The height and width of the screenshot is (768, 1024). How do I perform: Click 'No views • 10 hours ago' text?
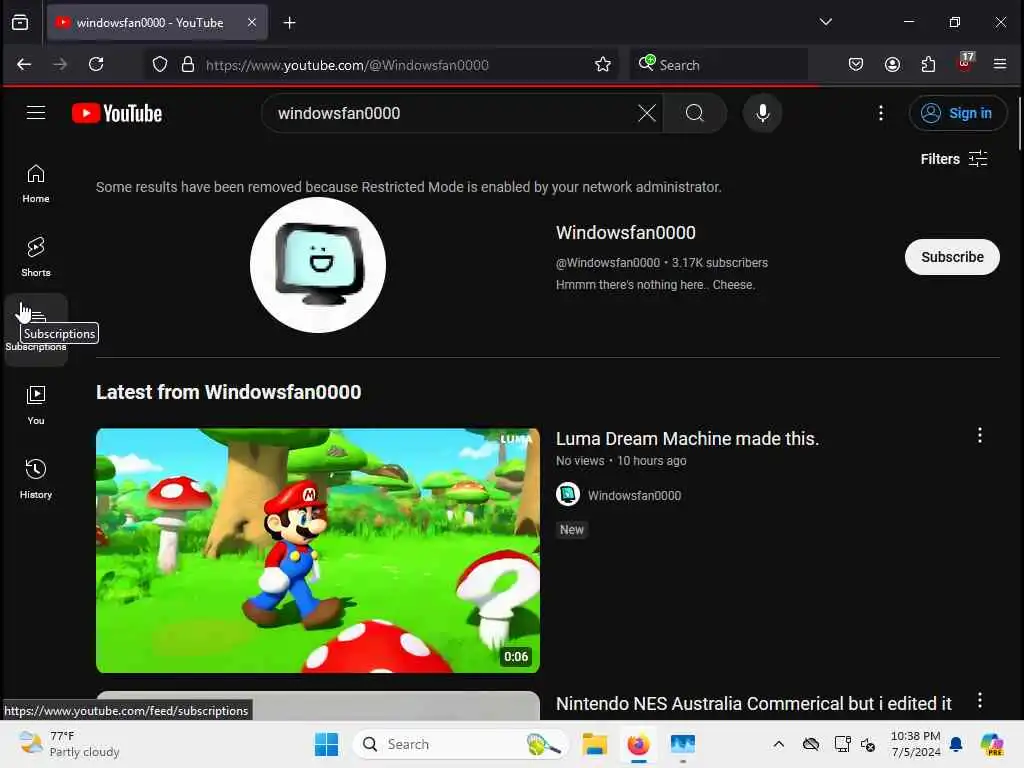pyautogui.click(x=621, y=460)
